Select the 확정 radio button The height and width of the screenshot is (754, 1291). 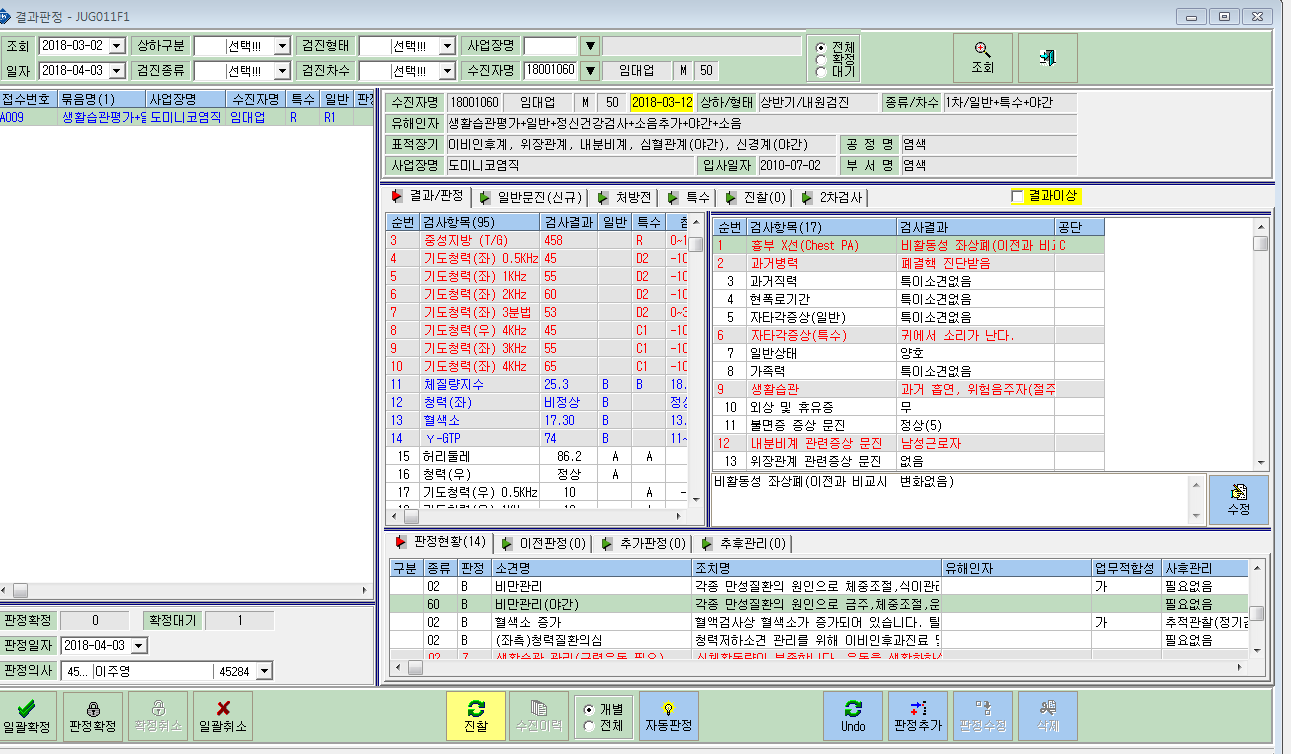click(821, 59)
